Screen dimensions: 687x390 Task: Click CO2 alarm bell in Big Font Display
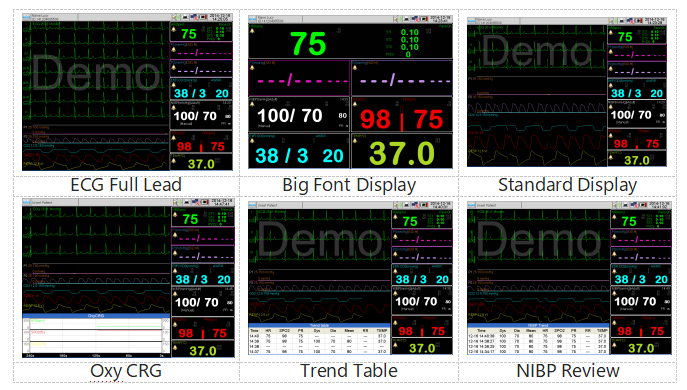pyautogui.click(x=252, y=140)
